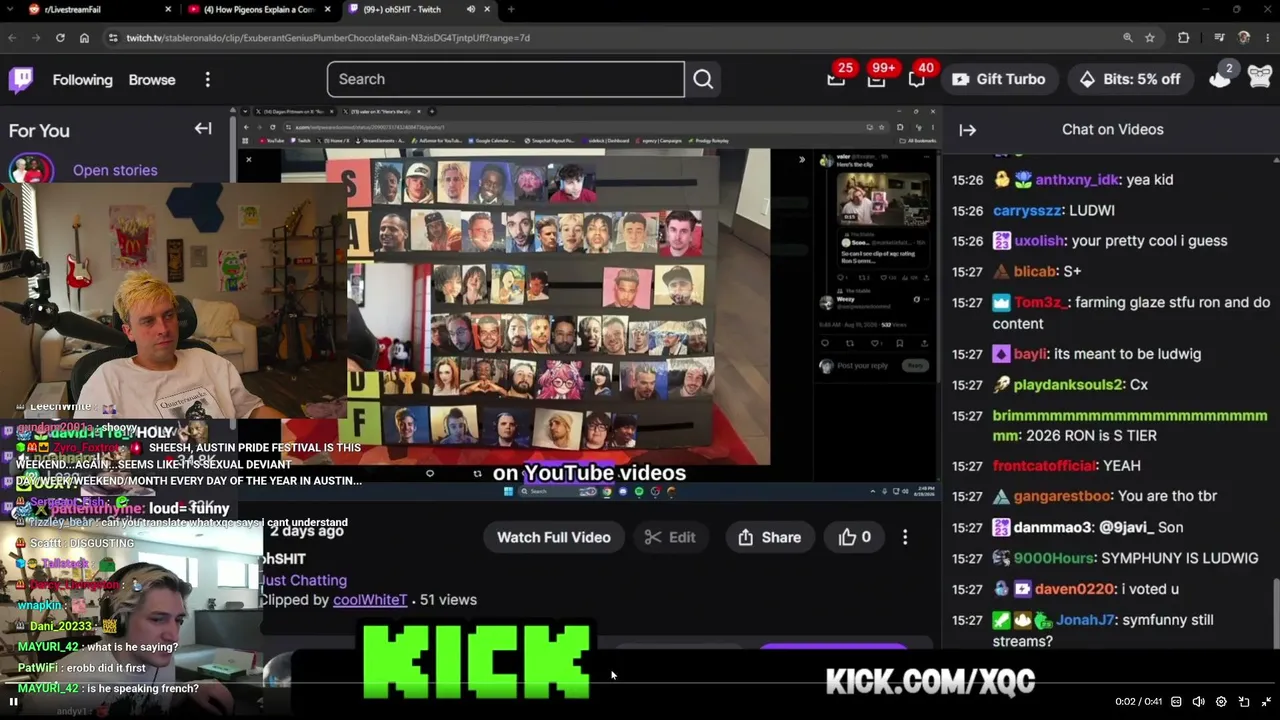Click chat username 9000Hours

click(x=1054, y=558)
